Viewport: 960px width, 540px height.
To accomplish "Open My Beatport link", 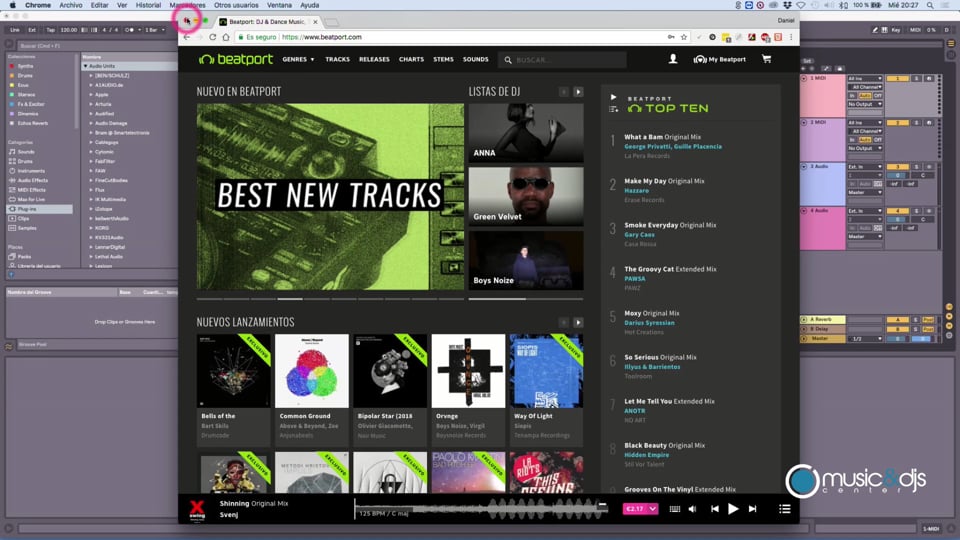I will 719,59.
